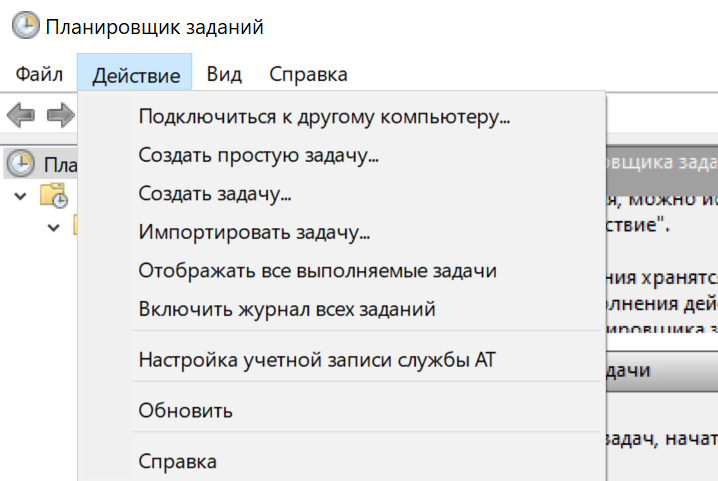Click Включить журнал всех заданий
The image size is (718, 481).
(287, 309)
